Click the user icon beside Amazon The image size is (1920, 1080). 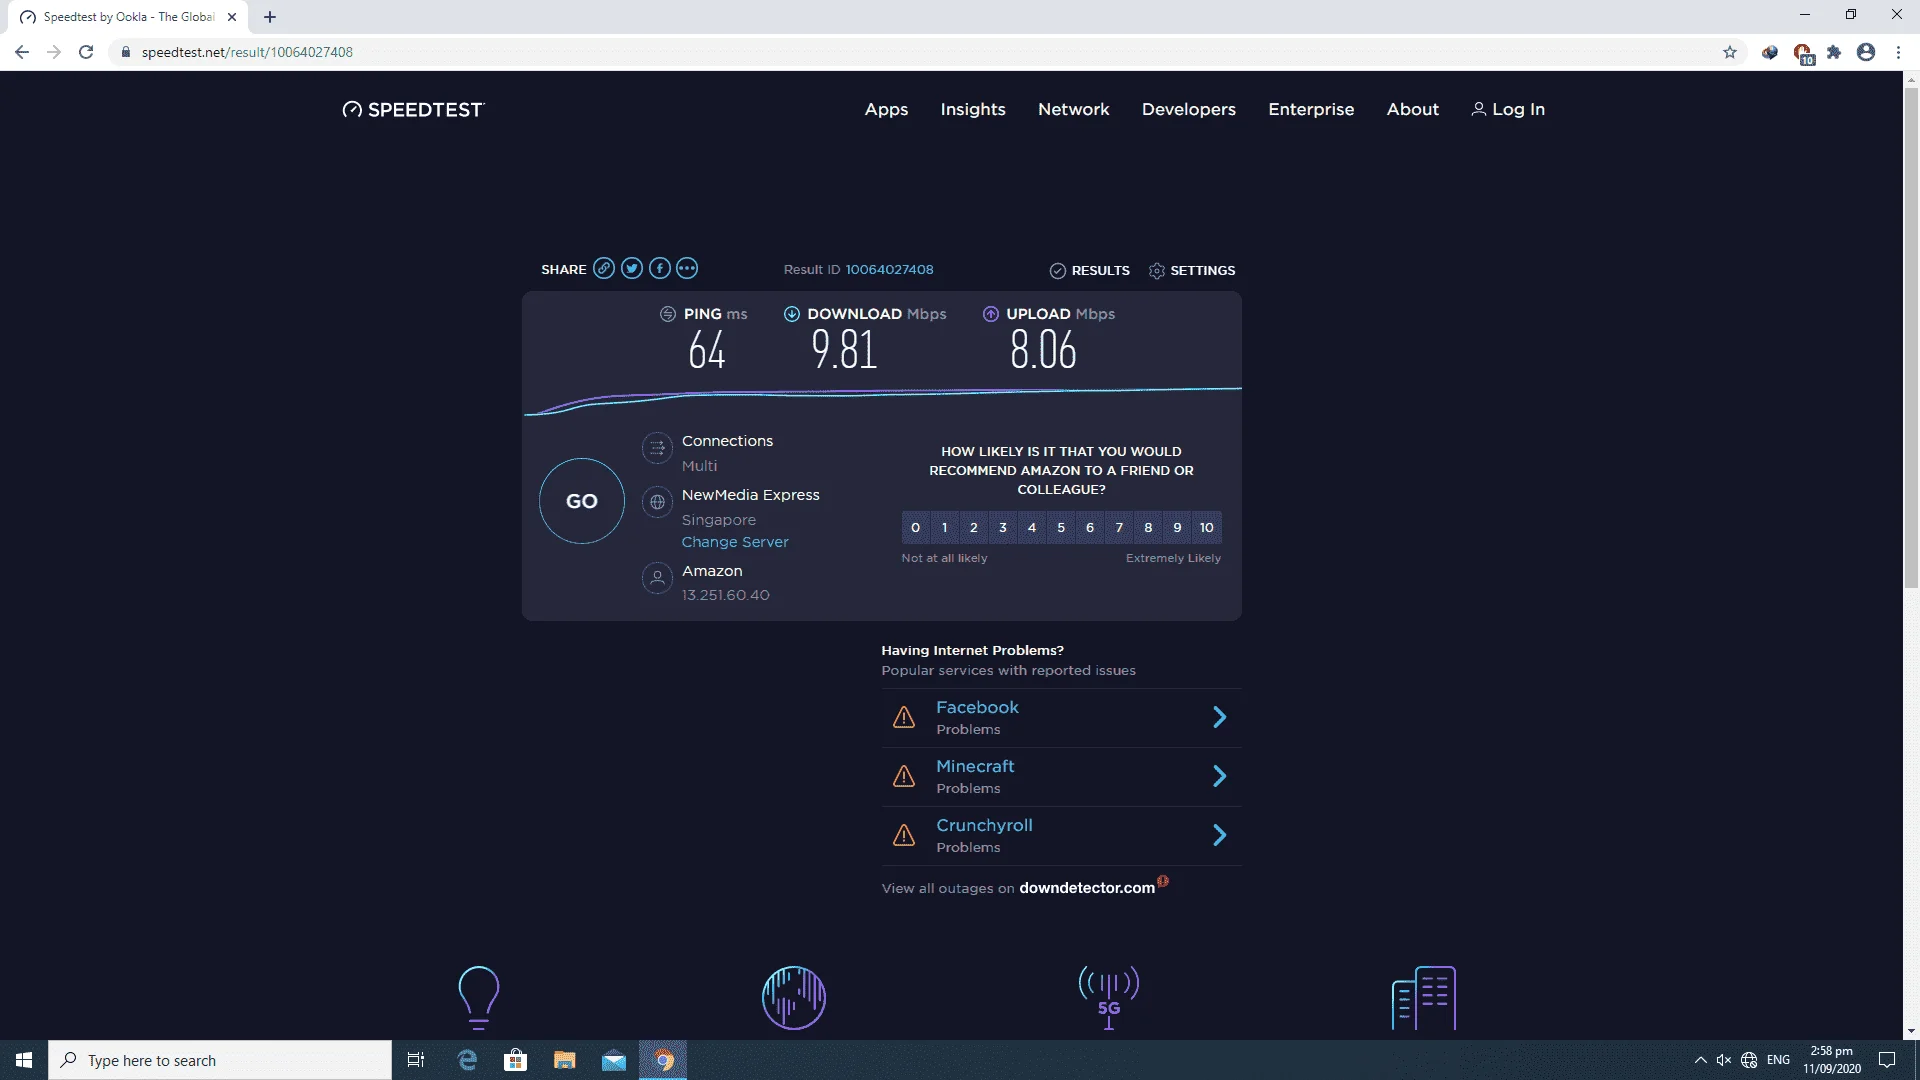657,578
